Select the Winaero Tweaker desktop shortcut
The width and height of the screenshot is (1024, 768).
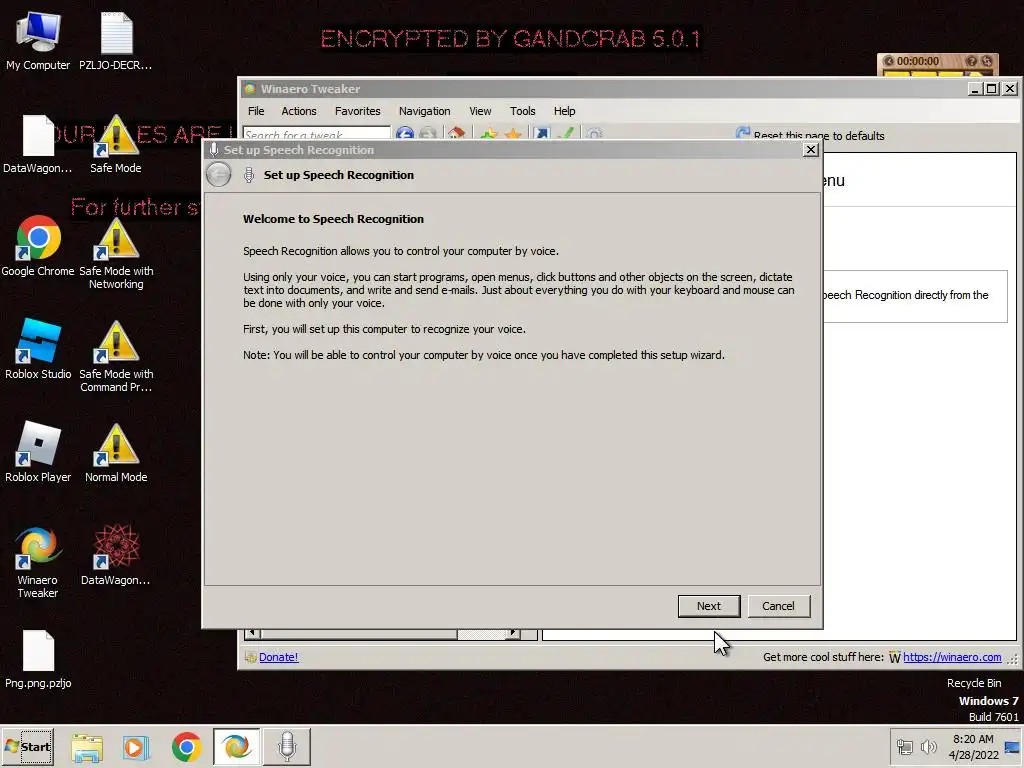coord(38,562)
